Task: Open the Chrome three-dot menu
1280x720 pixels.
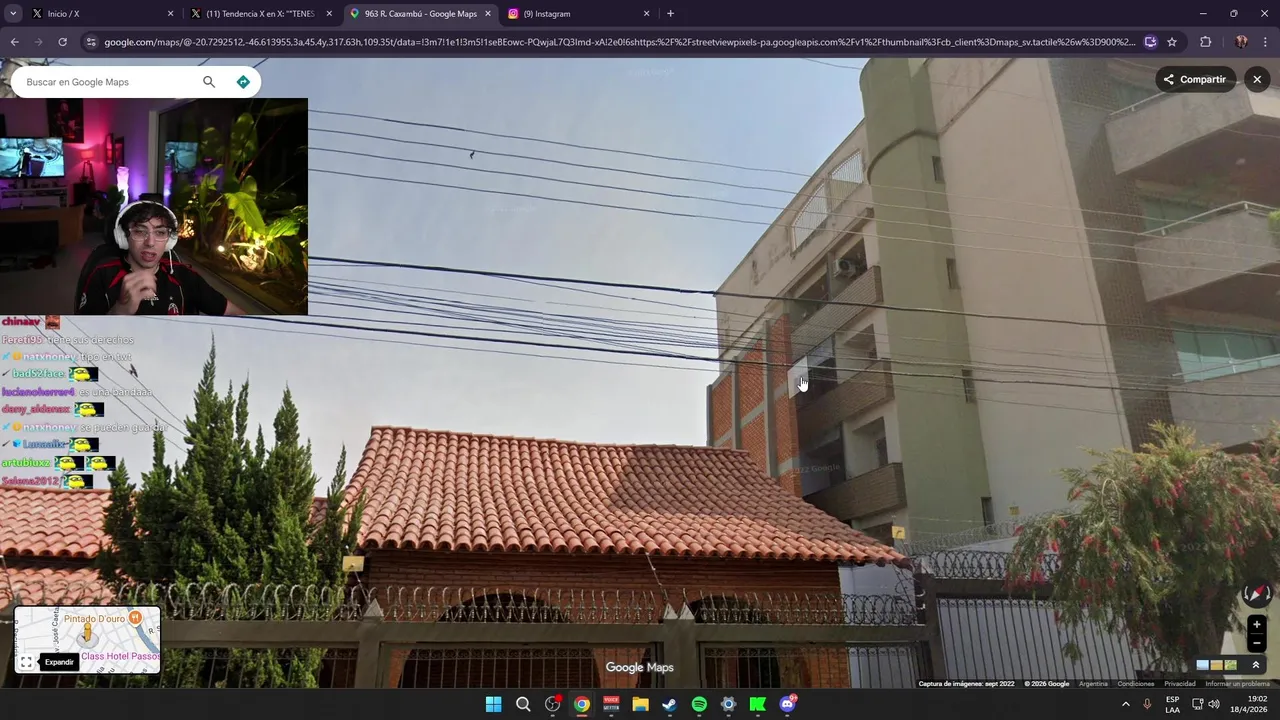Action: (1266, 42)
